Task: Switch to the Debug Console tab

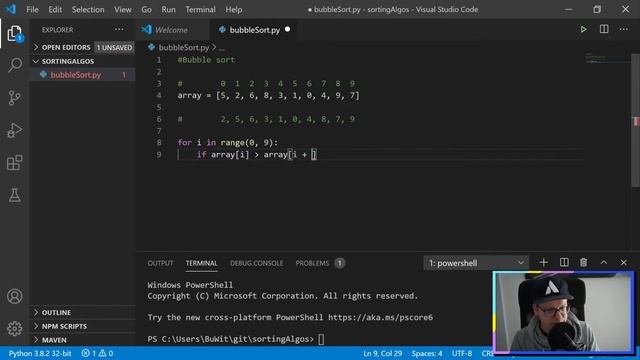Action: (x=256, y=263)
